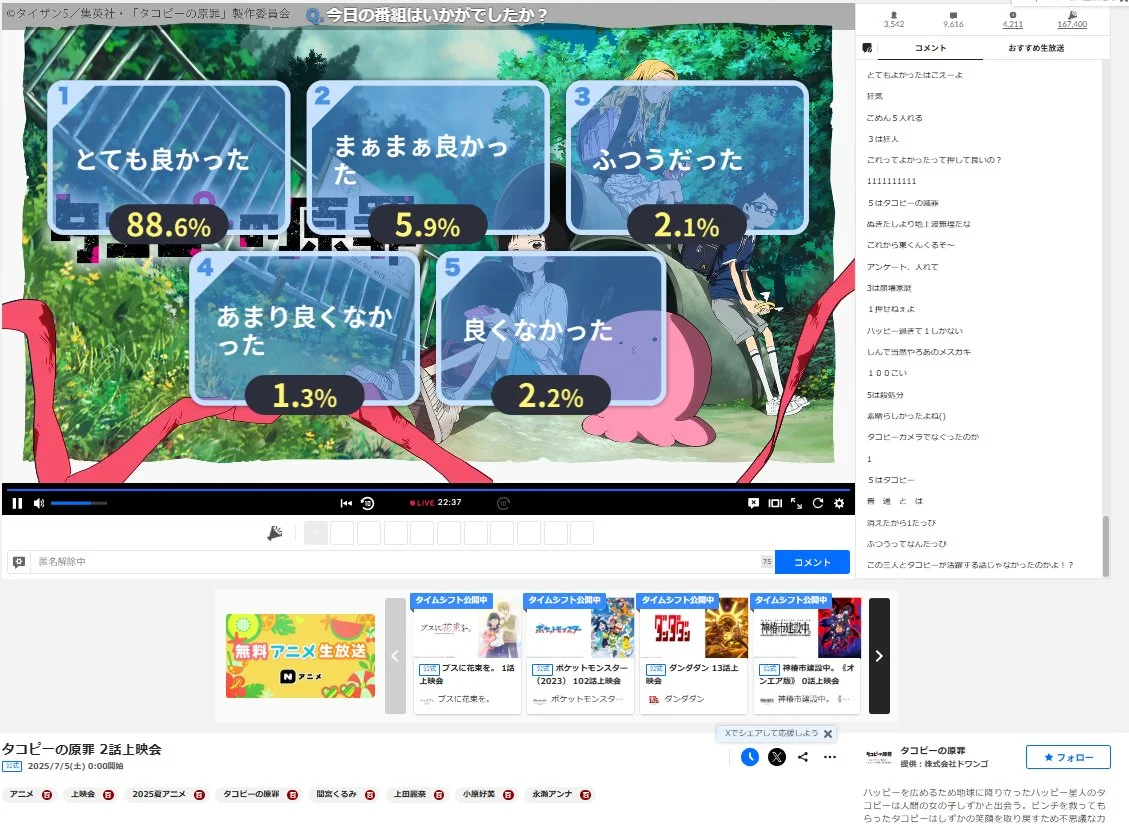Vote option 1 とても良かった
1129x824 pixels.
pos(168,157)
